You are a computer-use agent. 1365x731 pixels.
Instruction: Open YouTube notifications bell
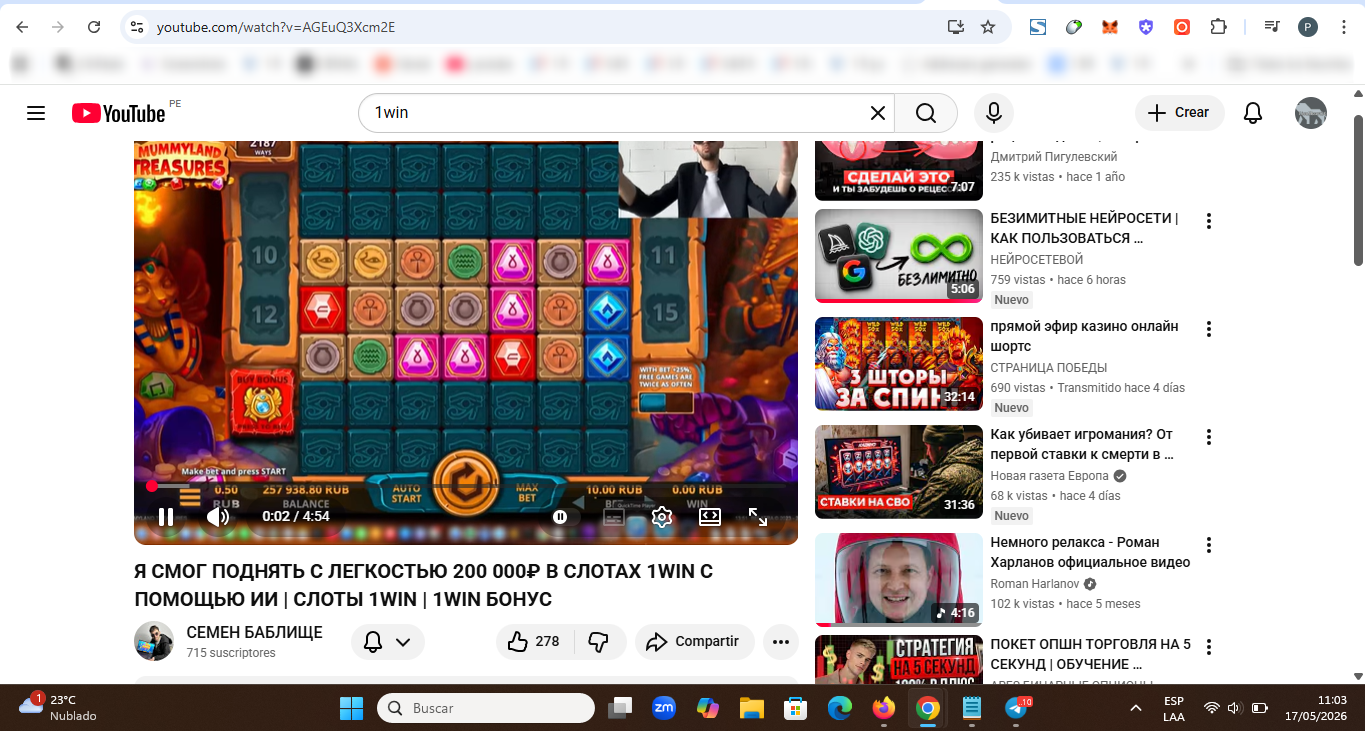(x=1253, y=113)
